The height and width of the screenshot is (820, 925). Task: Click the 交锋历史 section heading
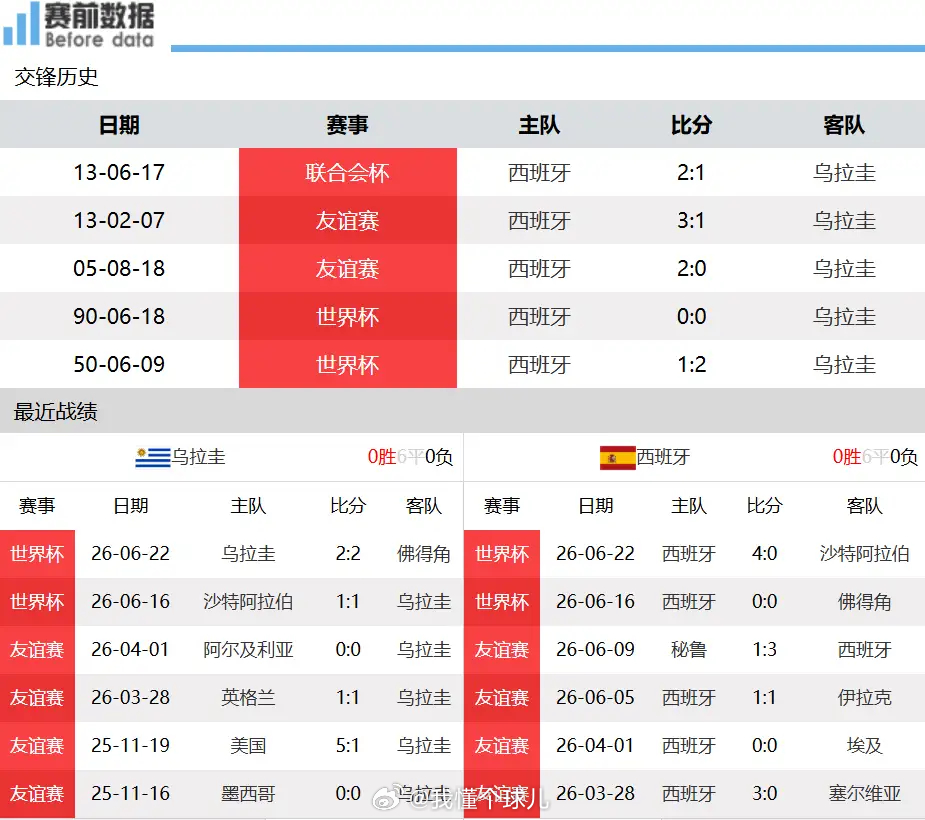point(56,77)
